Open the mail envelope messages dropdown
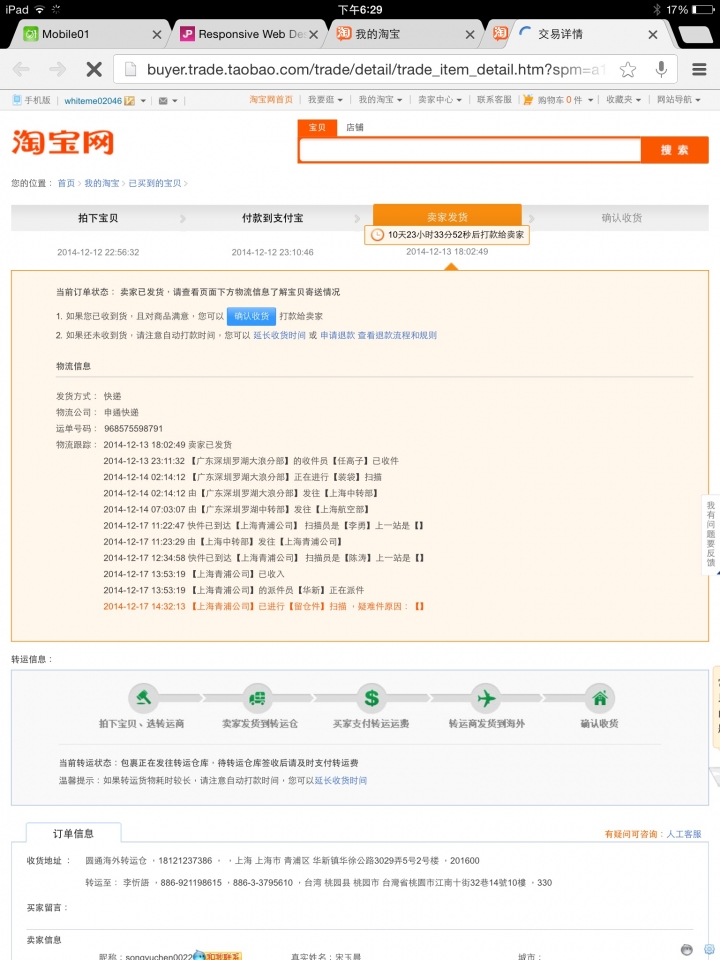This screenshot has height=960, width=720. coord(167,100)
